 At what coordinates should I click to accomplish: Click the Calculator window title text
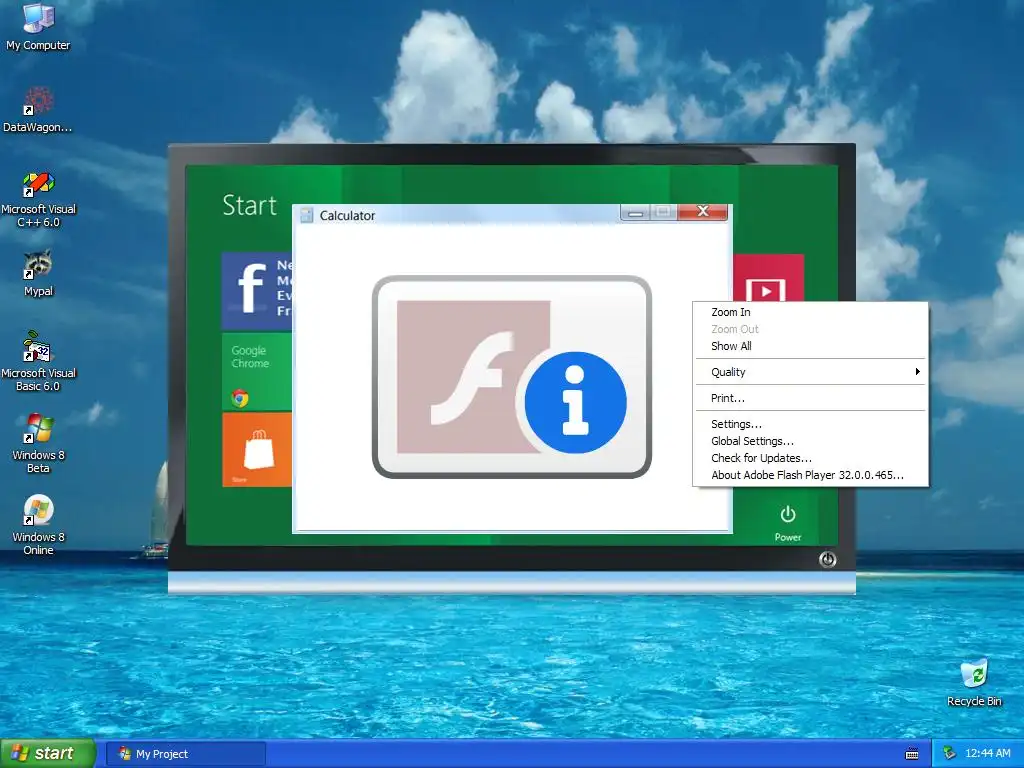click(x=347, y=216)
